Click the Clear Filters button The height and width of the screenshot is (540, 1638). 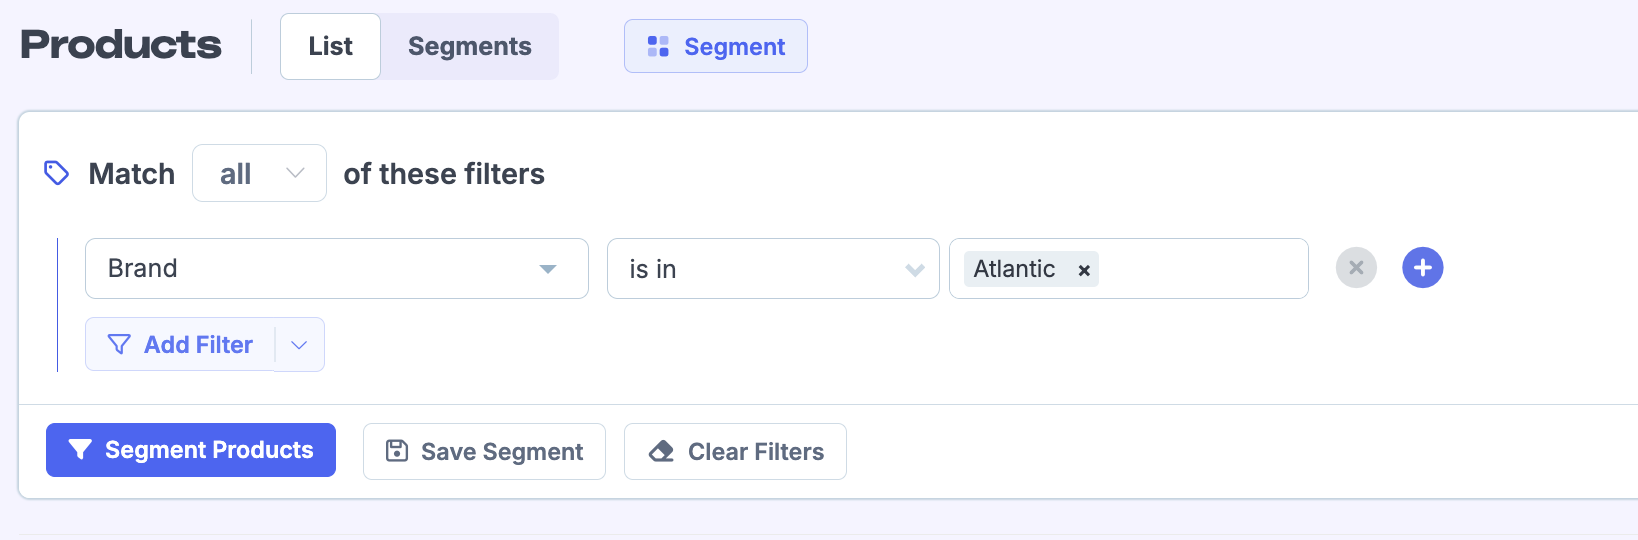[735, 452]
